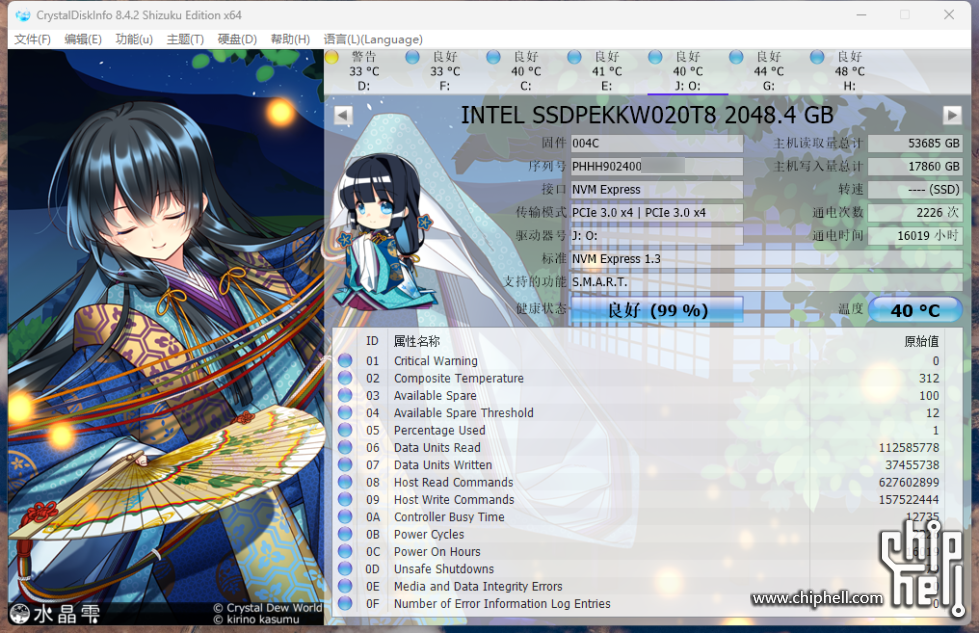
Task: Click the Composite Temperature status orb
Action: click(345, 378)
